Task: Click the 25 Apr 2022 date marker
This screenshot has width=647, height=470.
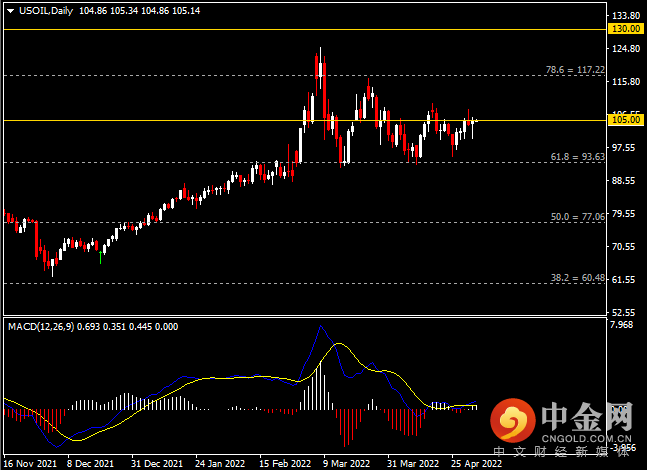Action: 477,464
